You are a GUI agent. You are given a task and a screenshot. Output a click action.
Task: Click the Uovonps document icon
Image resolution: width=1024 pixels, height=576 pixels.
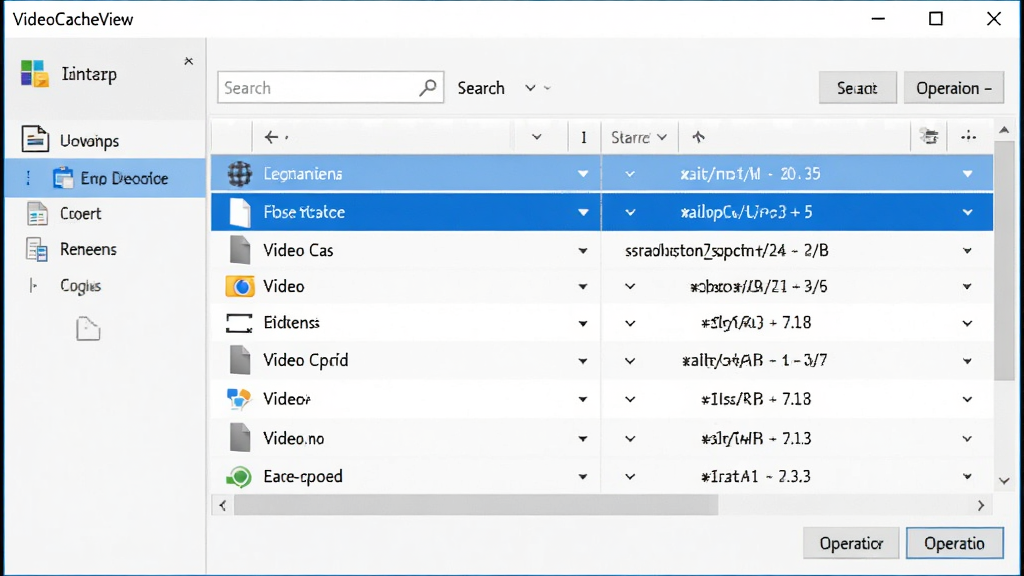[35, 139]
